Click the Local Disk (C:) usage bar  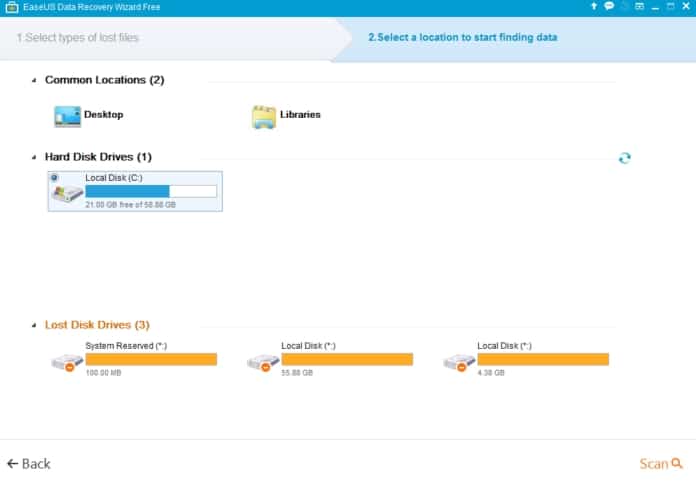click(151, 191)
